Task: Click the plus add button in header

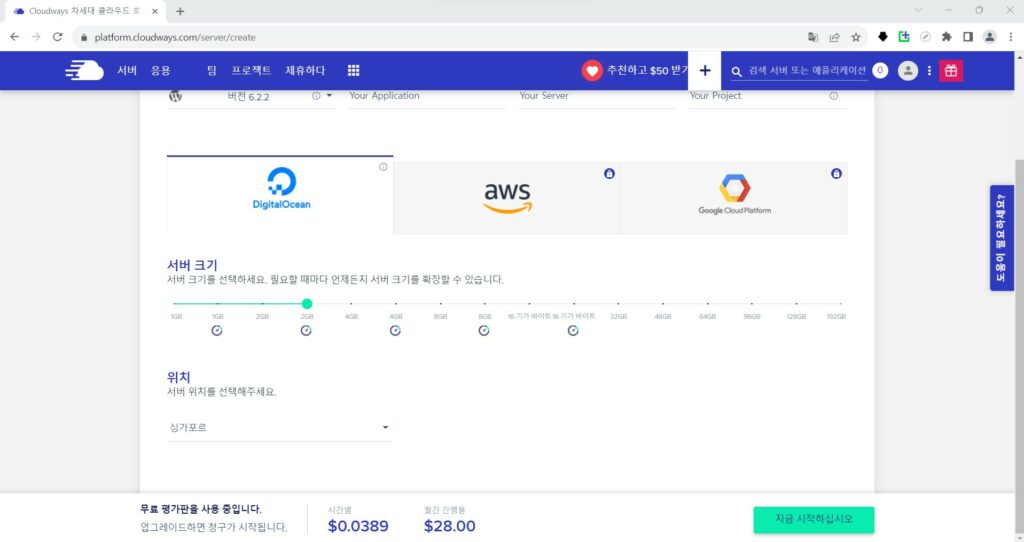Action: click(x=705, y=71)
